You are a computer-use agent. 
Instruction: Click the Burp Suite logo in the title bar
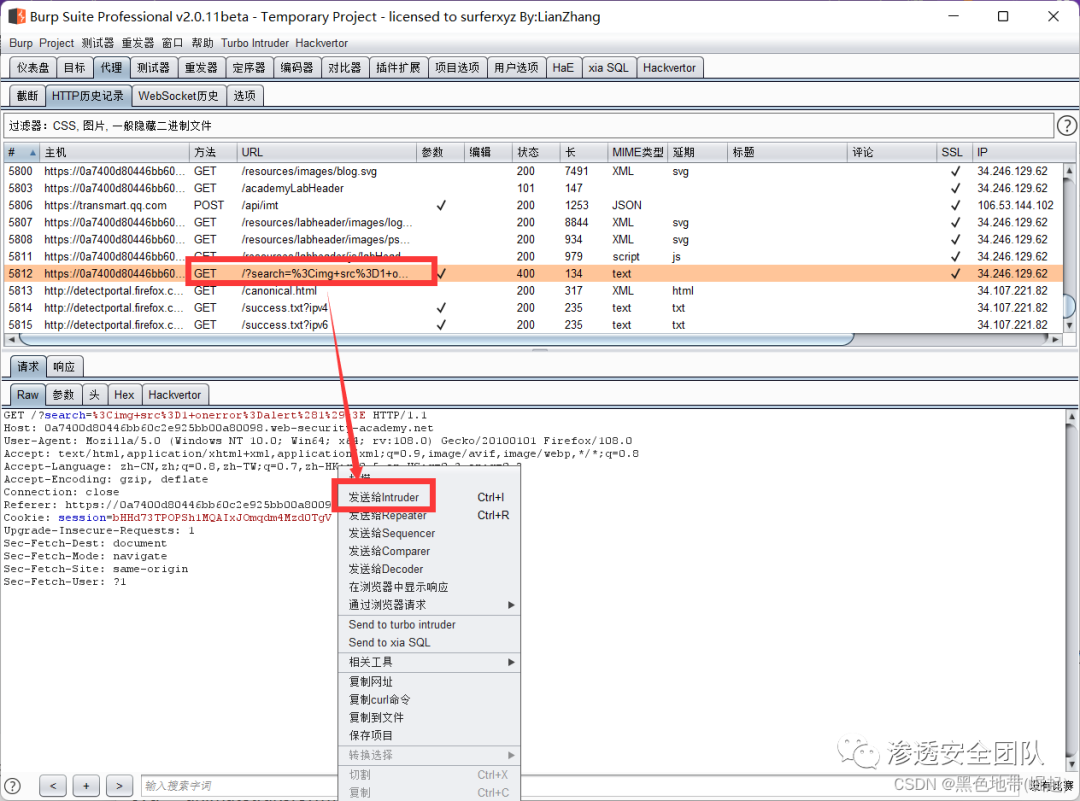tap(17, 16)
